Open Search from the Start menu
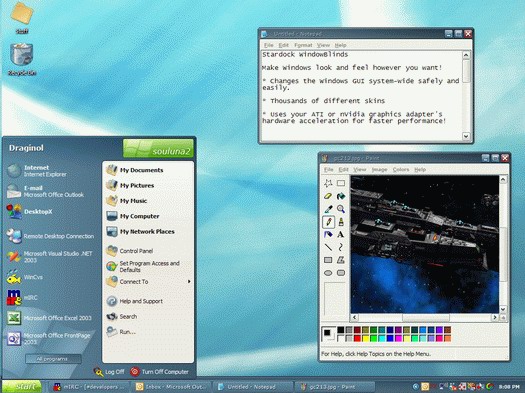Viewport: 525px width, 393px height. (148, 316)
